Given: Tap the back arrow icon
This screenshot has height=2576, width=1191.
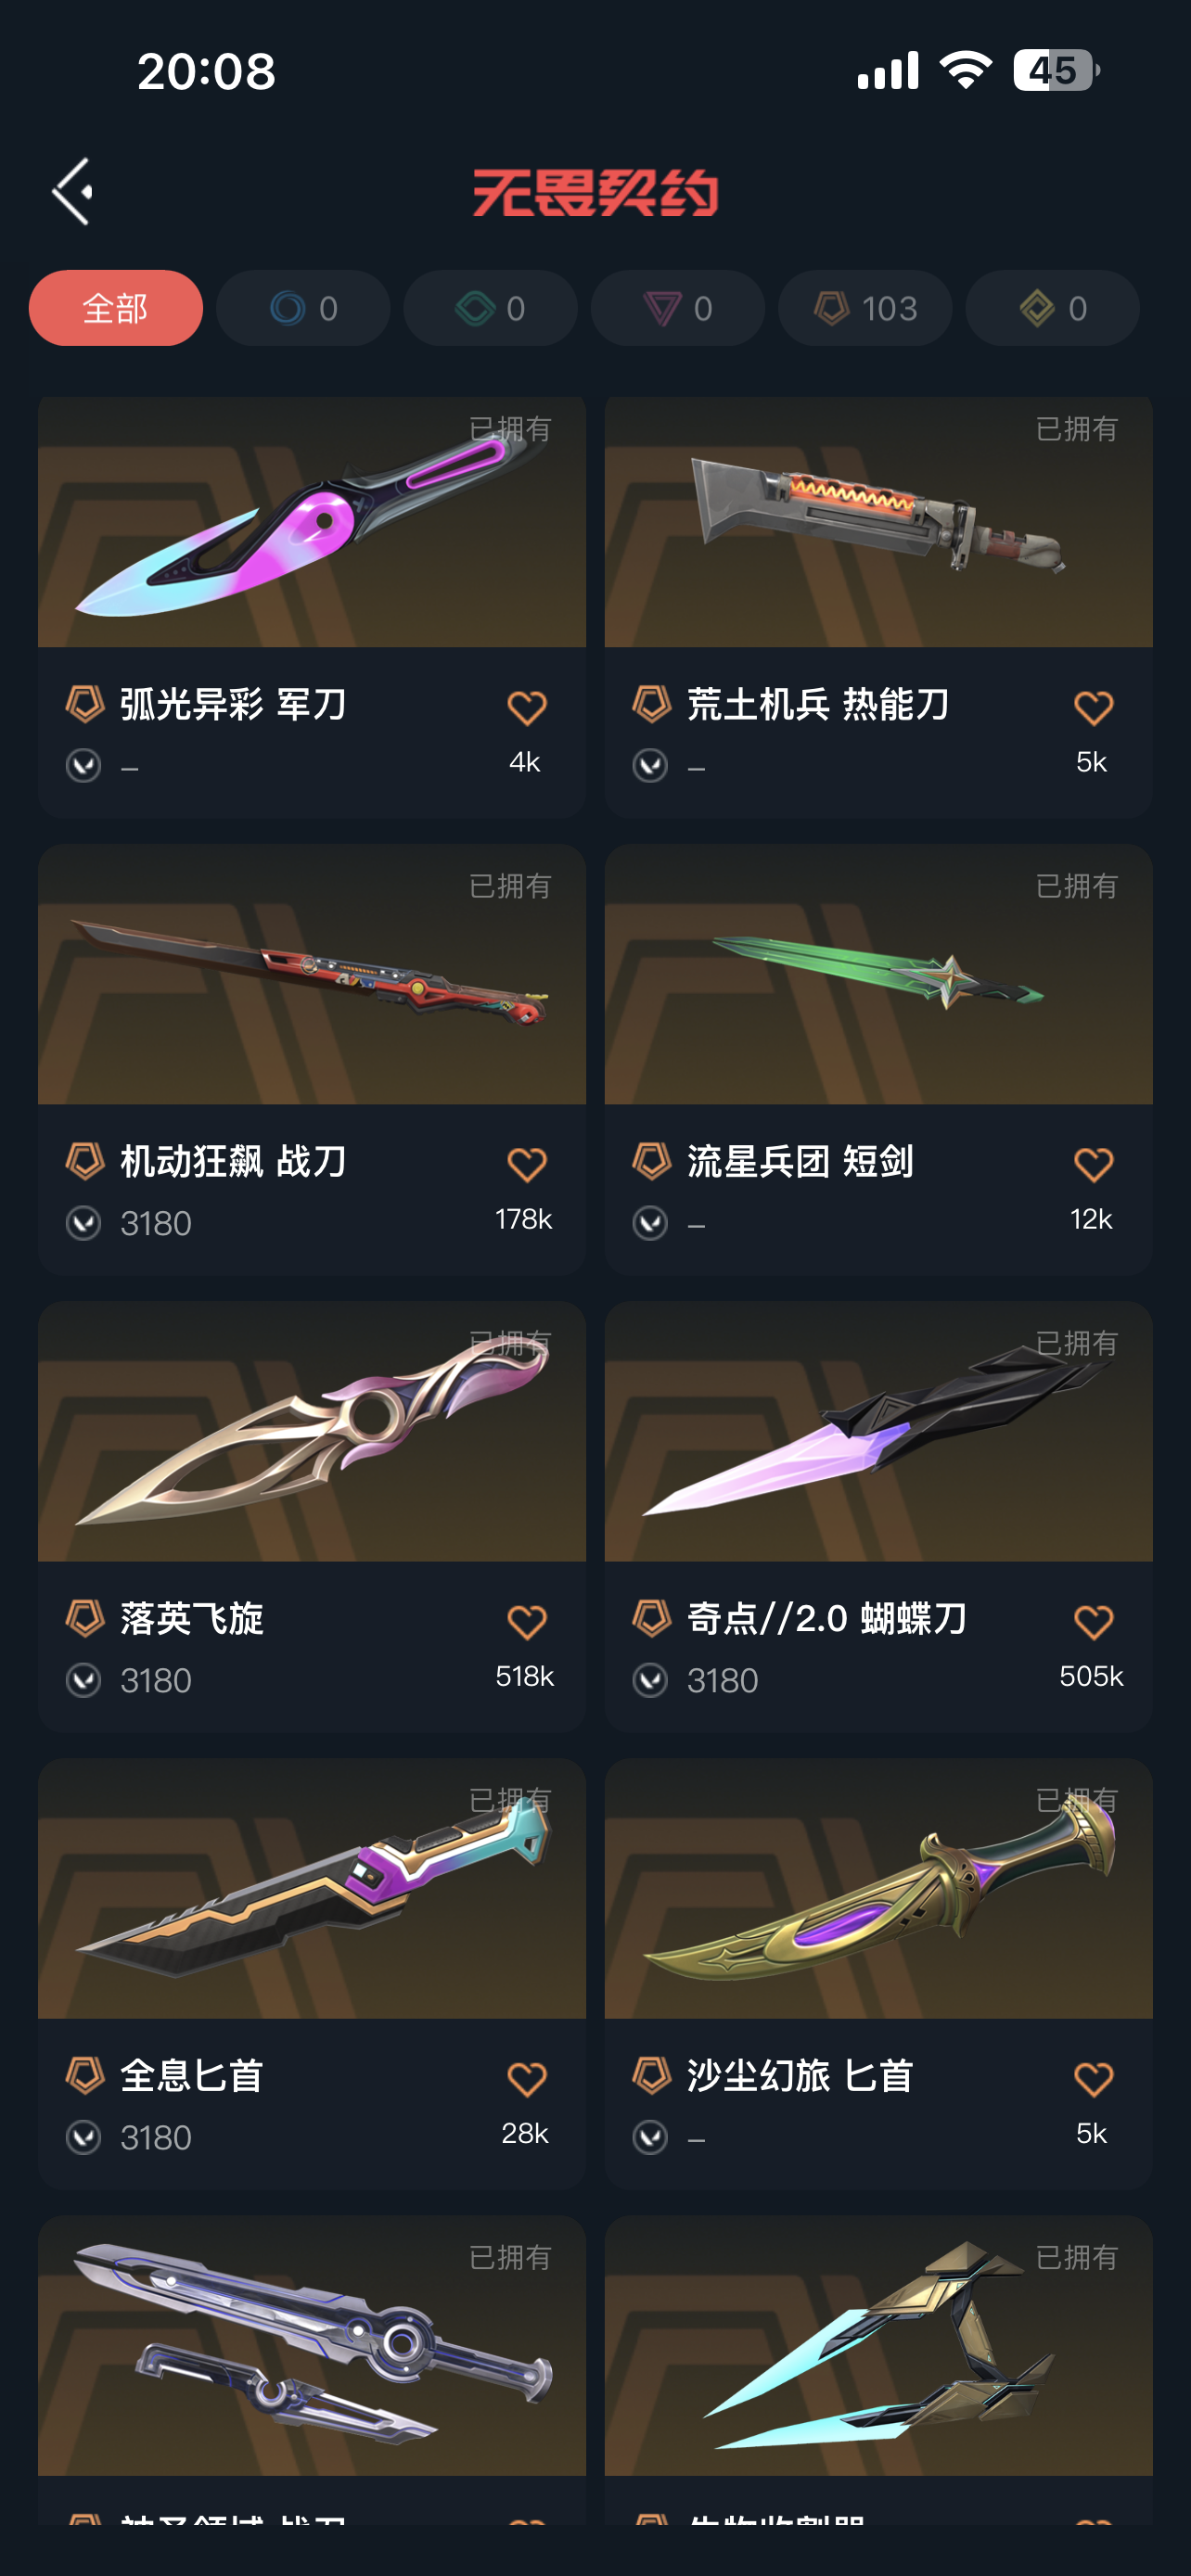Looking at the screenshot, I should coord(73,191).
